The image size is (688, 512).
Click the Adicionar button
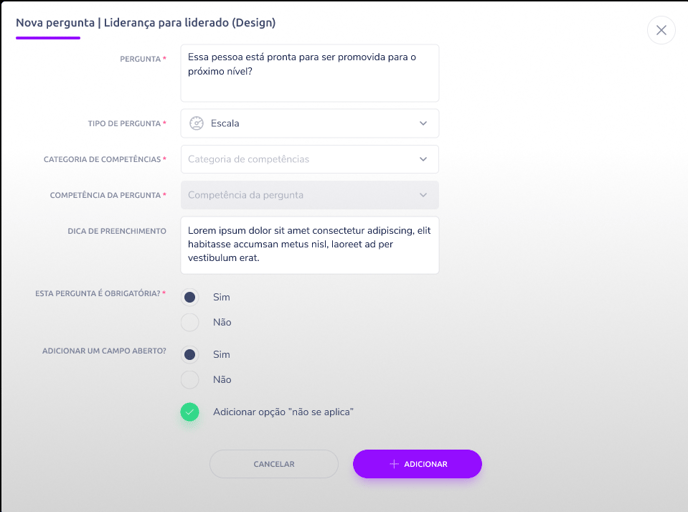tap(417, 464)
